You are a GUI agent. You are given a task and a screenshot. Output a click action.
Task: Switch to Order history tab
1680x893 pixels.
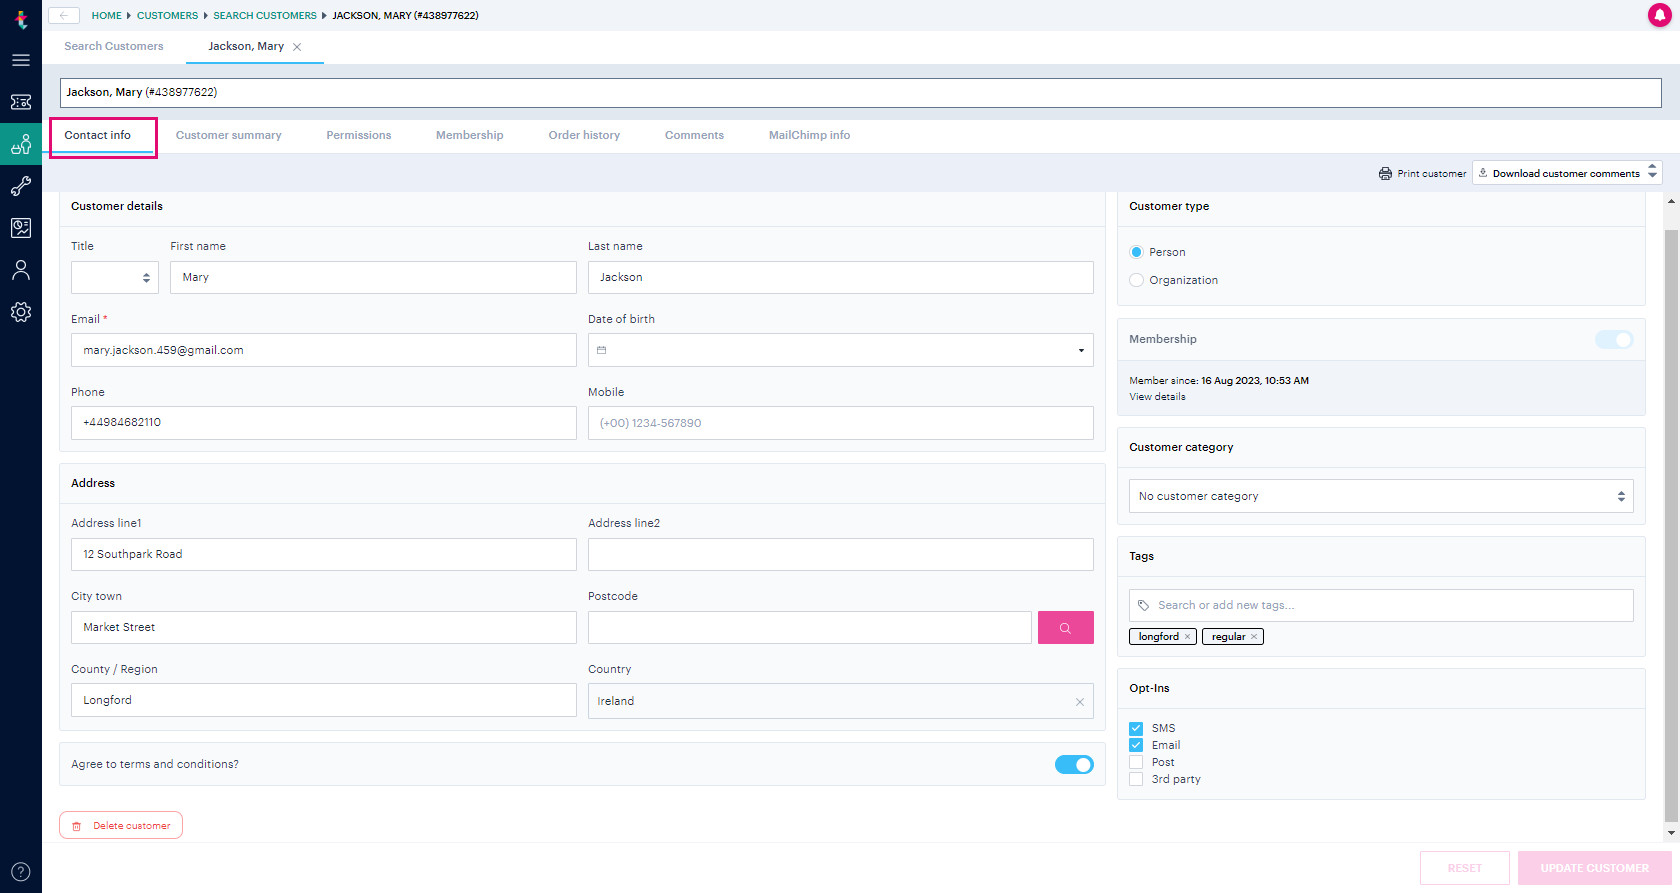point(584,136)
